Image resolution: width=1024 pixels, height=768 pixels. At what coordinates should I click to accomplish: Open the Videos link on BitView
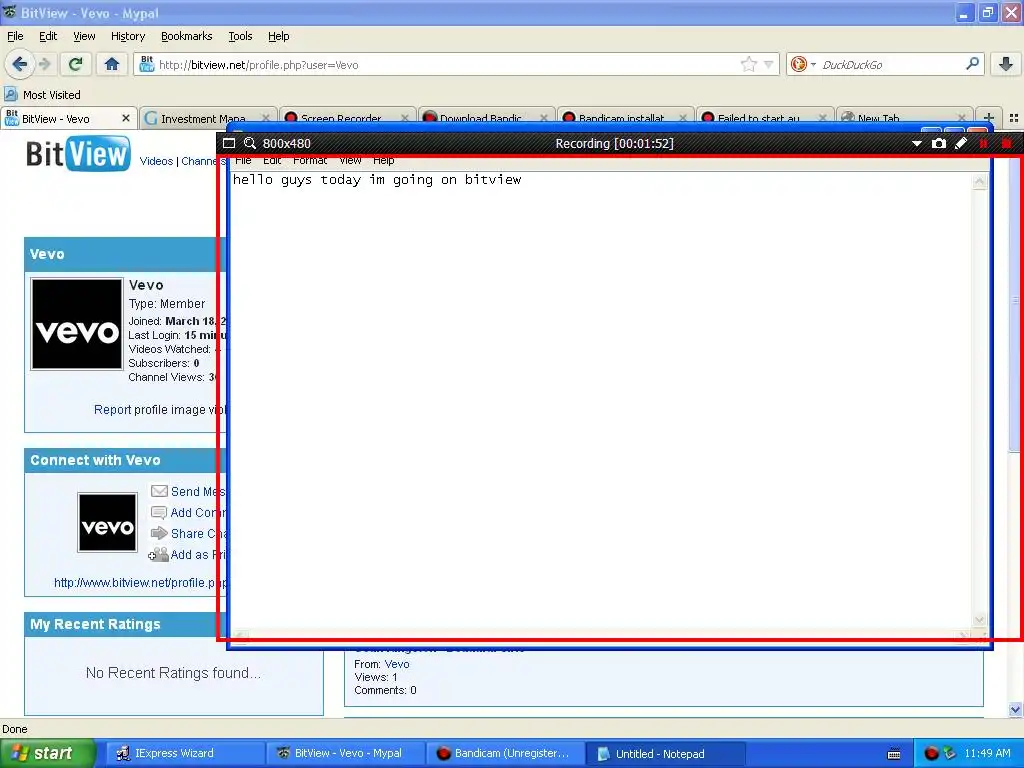pyautogui.click(x=156, y=161)
